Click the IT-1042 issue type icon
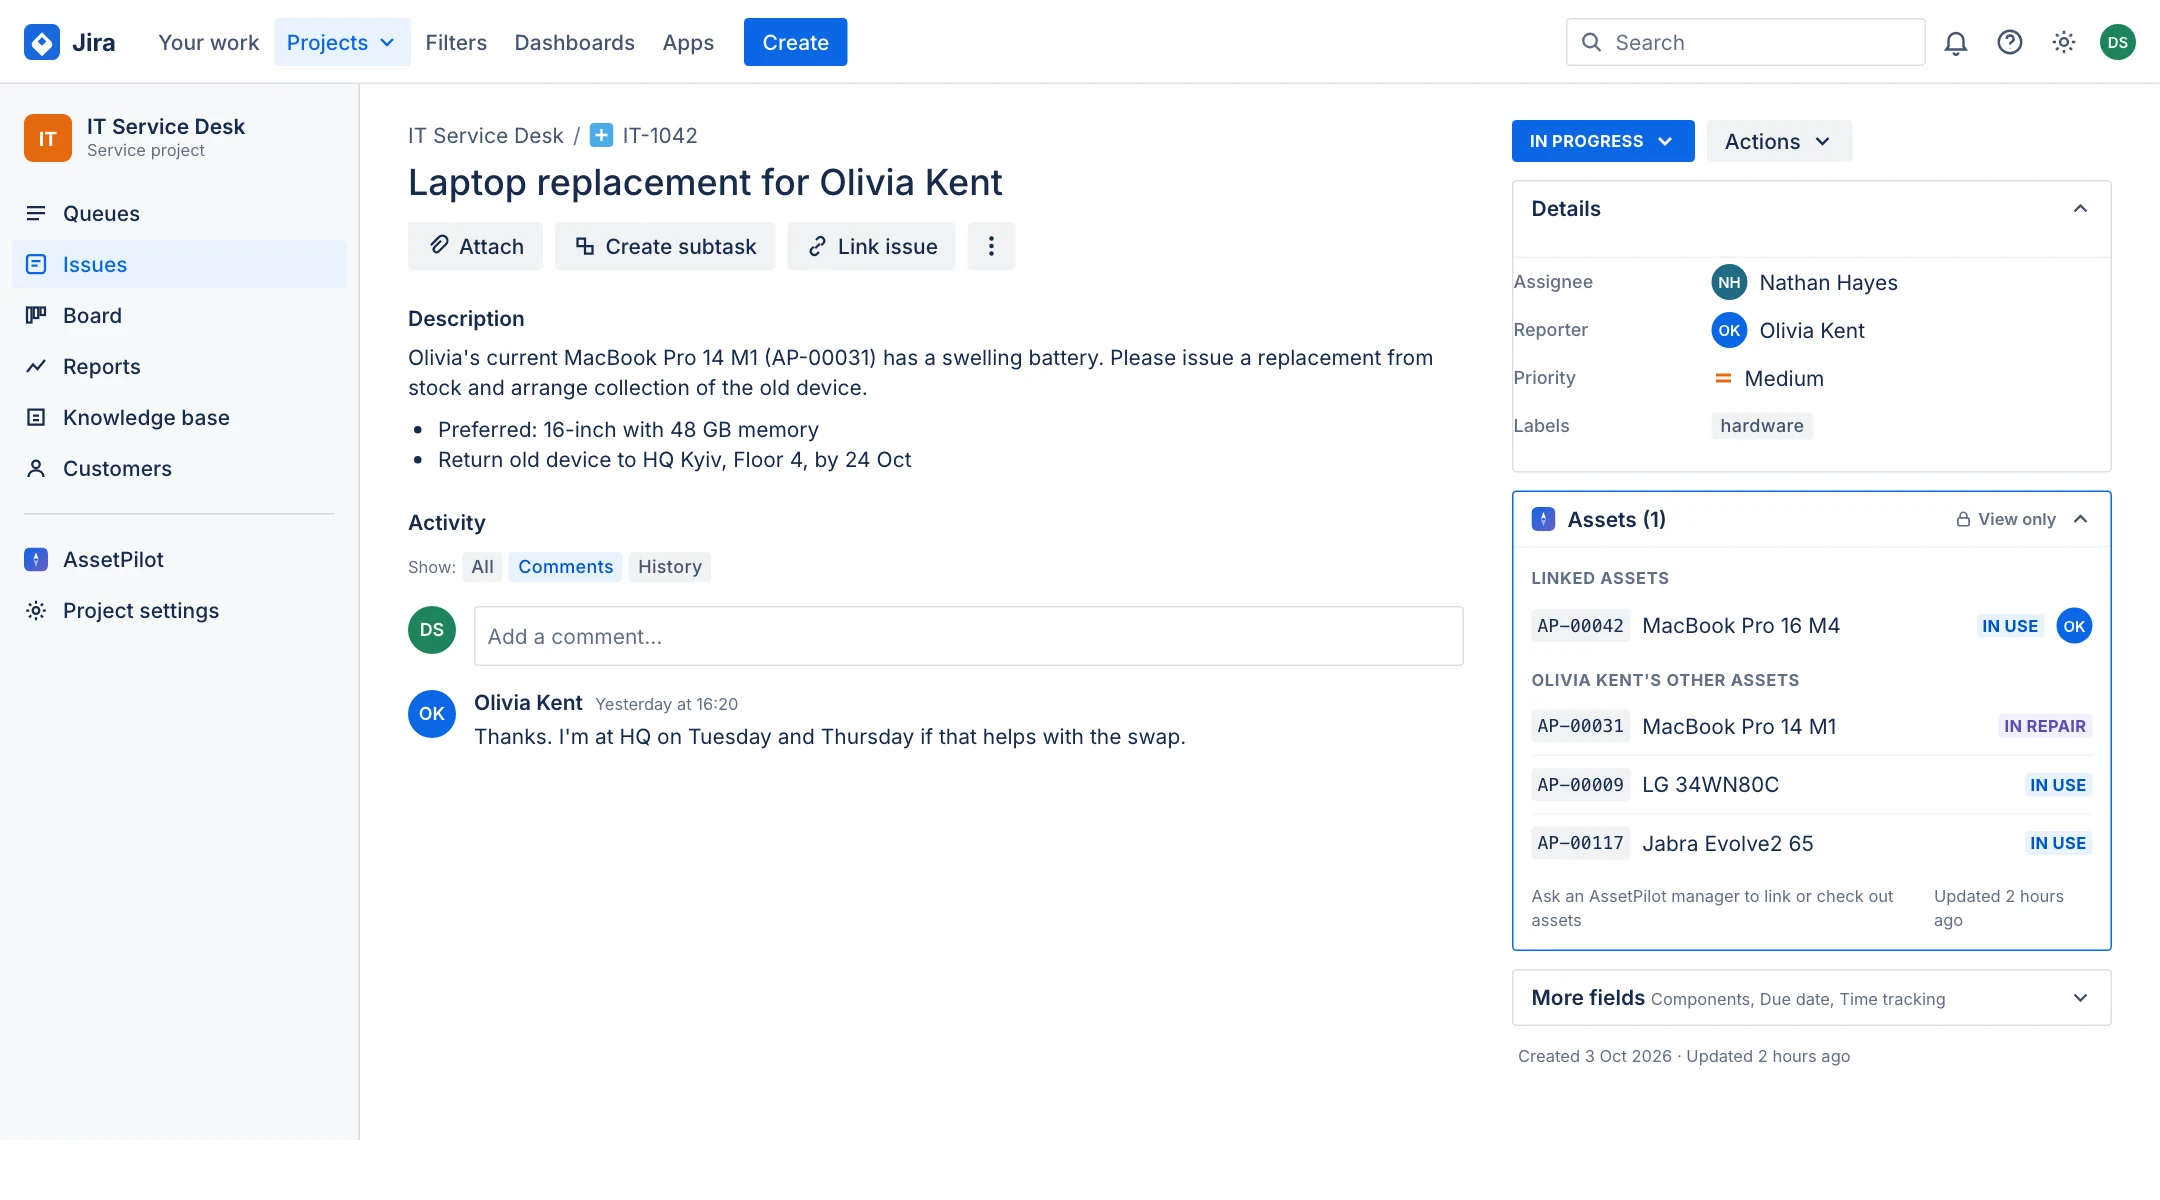Image resolution: width=2160 pixels, height=1200 pixels. point(601,135)
